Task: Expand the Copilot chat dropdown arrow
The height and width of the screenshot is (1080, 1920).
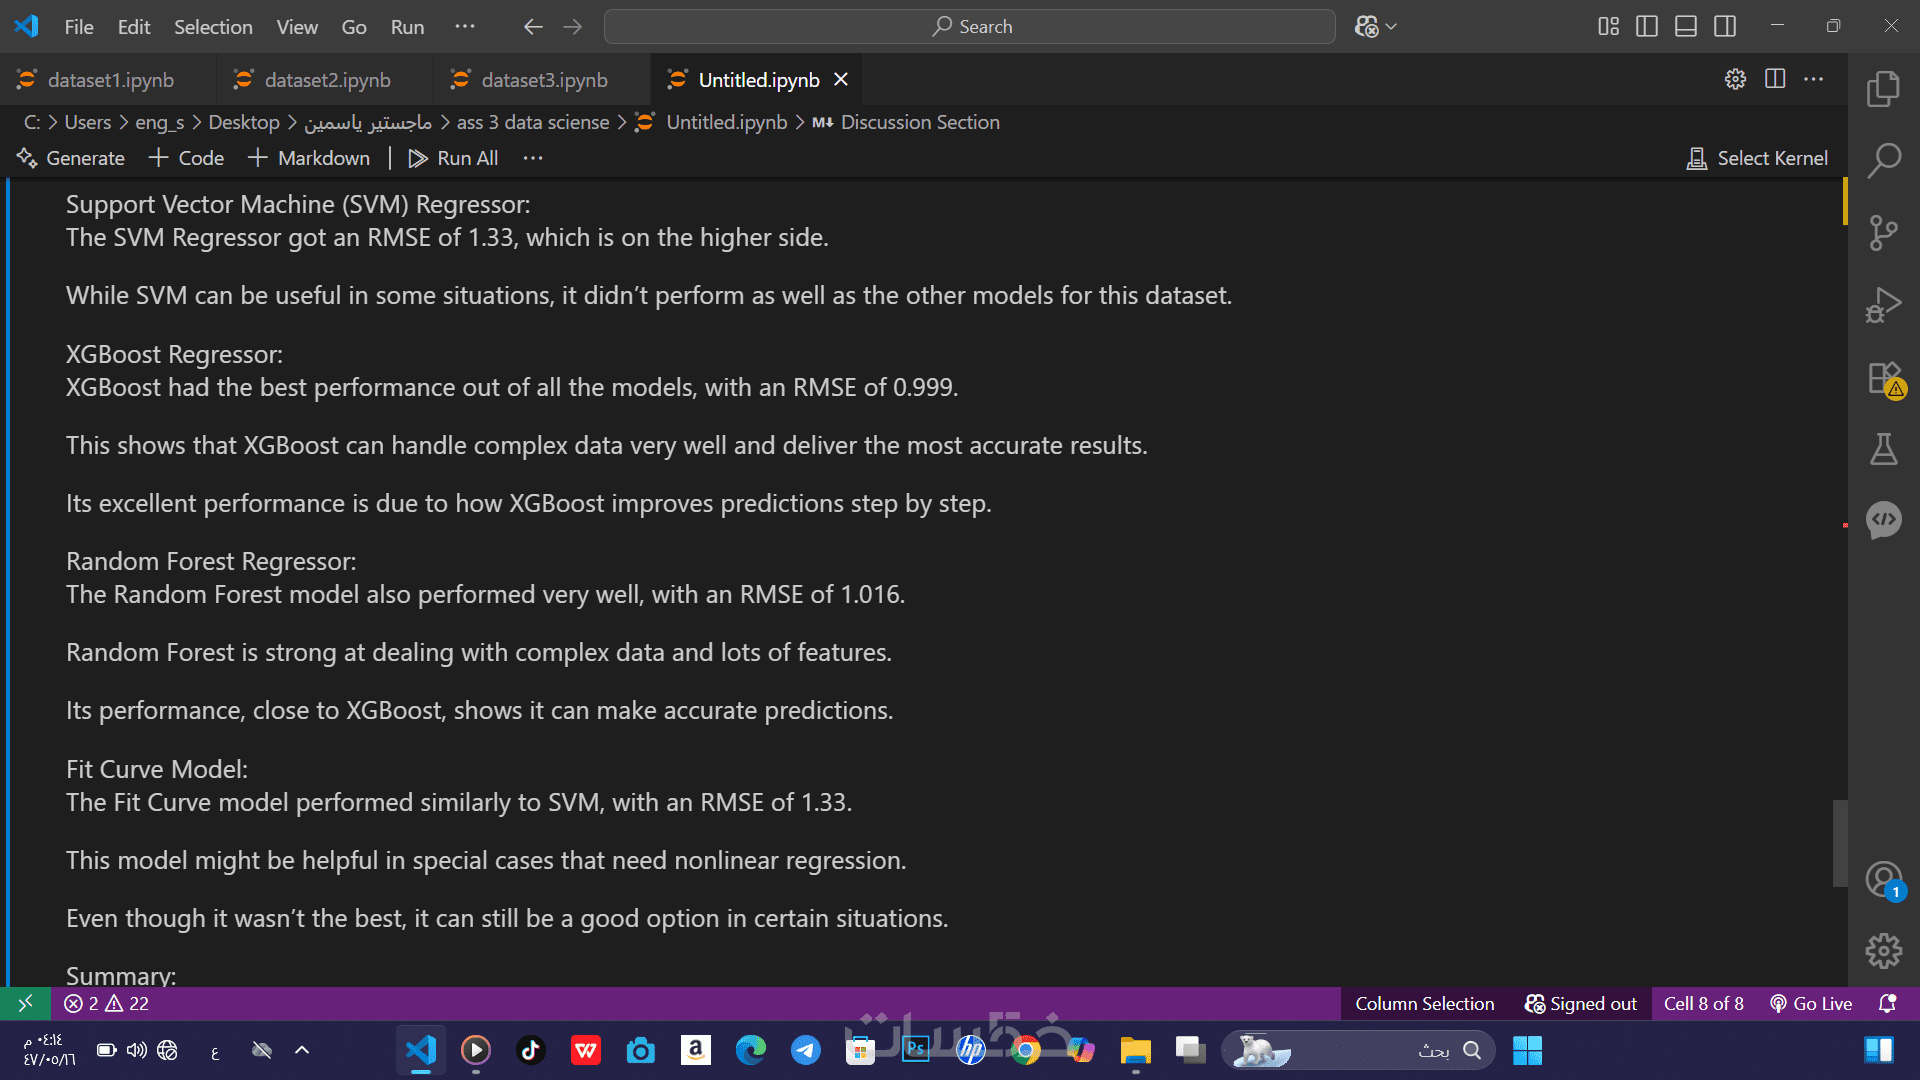Action: tap(1391, 27)
